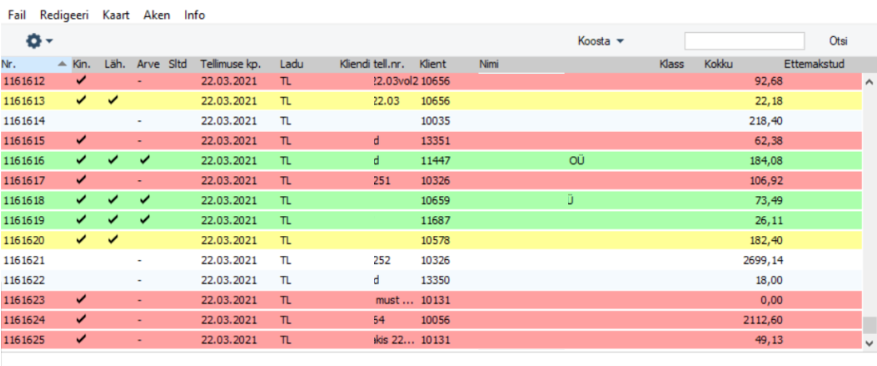Image resolution: width=877 pixels, height=366 pixels.
Task: Click Läh. checkmark in row 1161618
Action: tap(114, 200)
